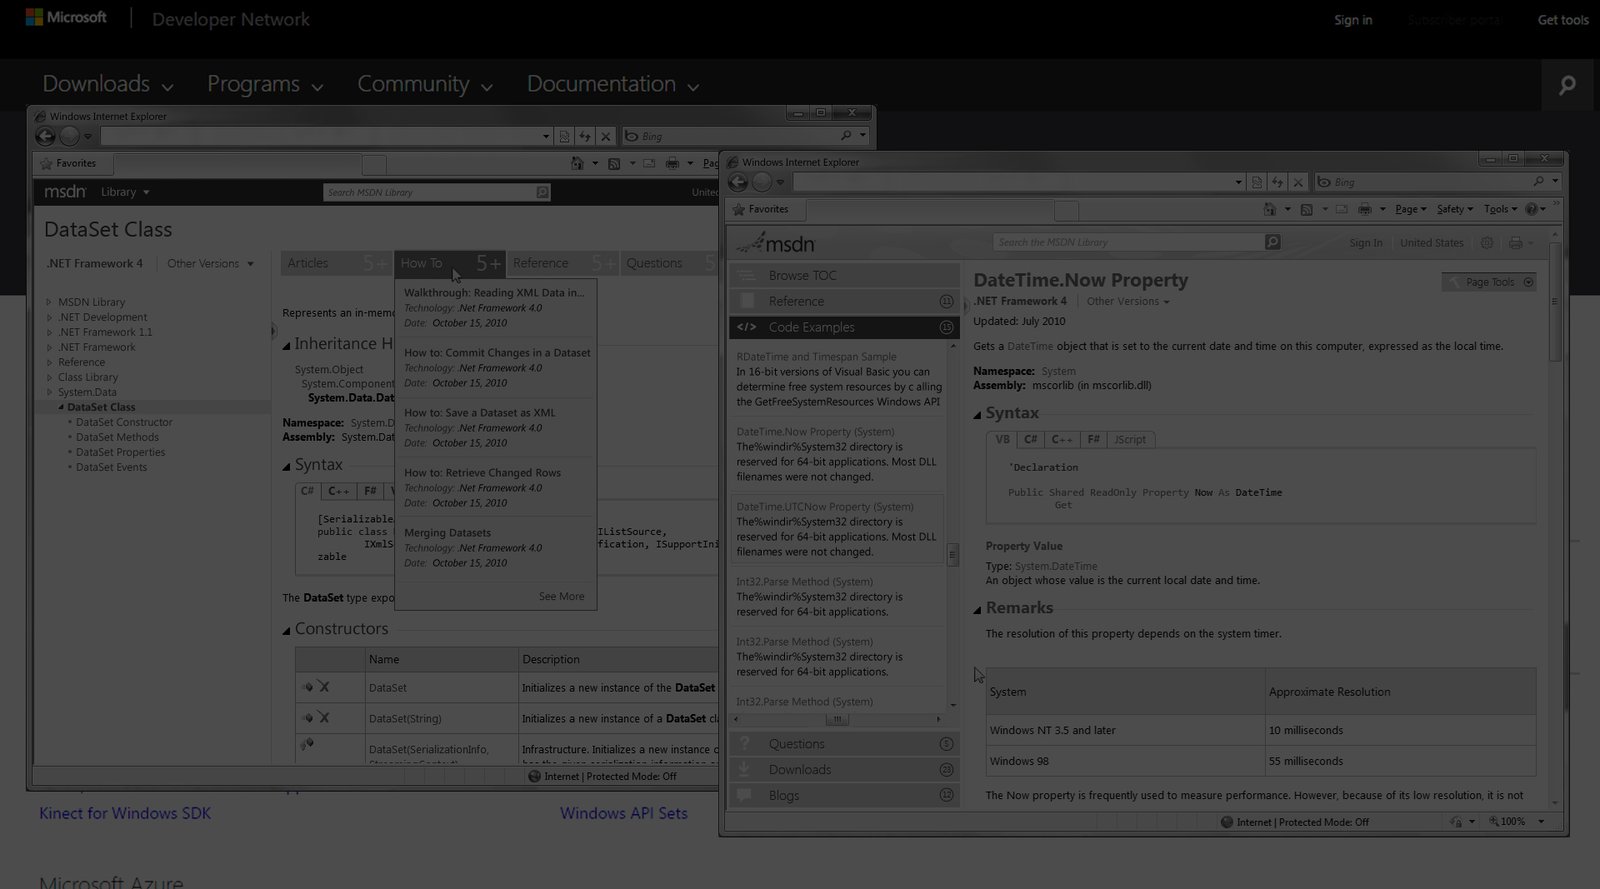Click the Search the MSDN Library field
The width and height of the screenshot is (1600, 889).
point(1128,242)
